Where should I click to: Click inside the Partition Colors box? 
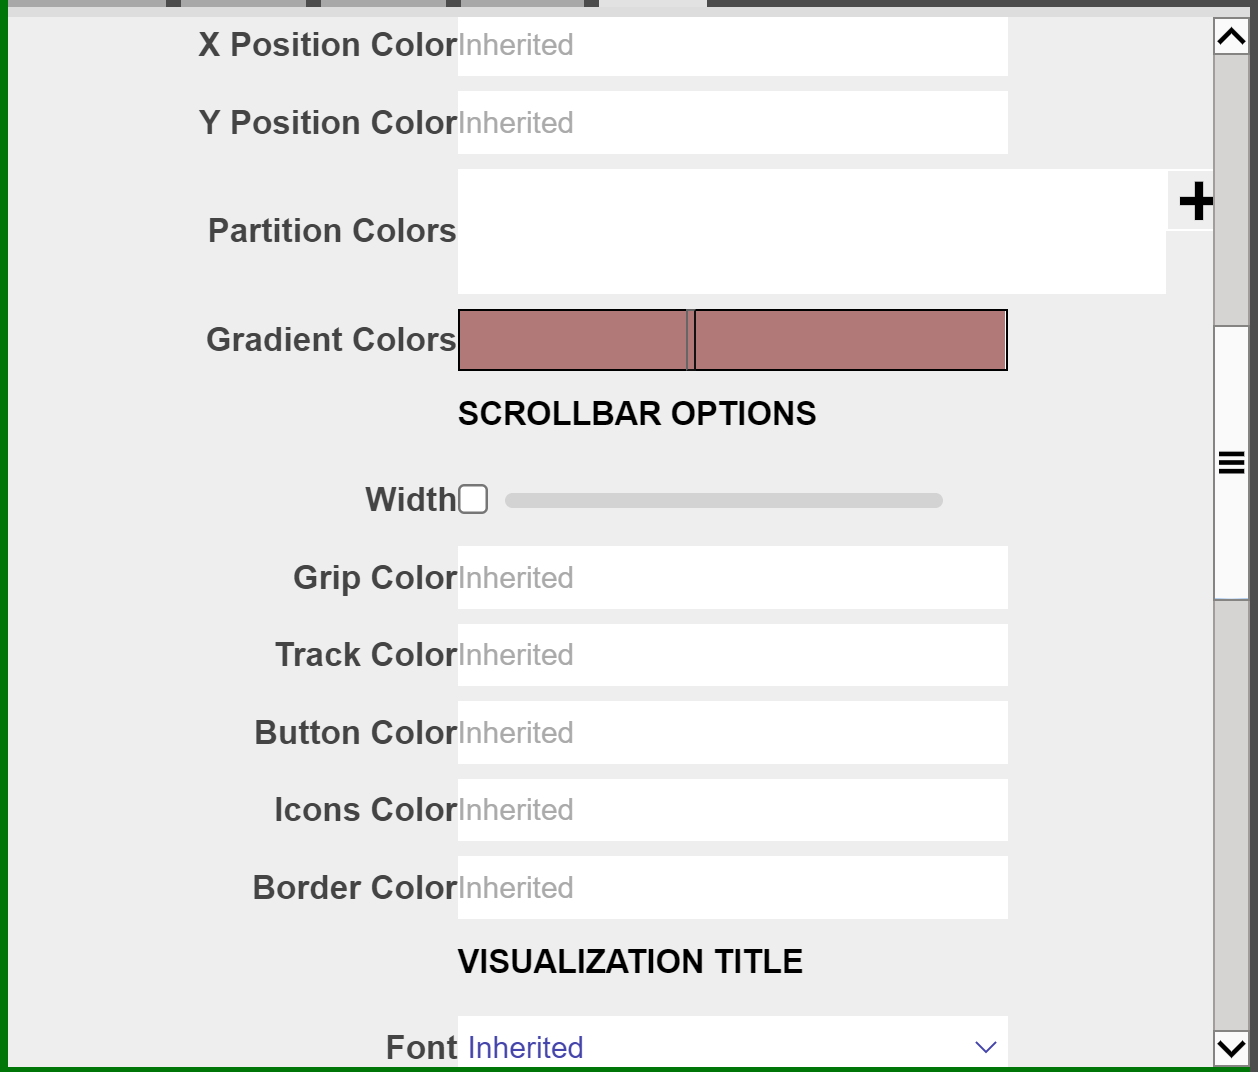(811, 231)
